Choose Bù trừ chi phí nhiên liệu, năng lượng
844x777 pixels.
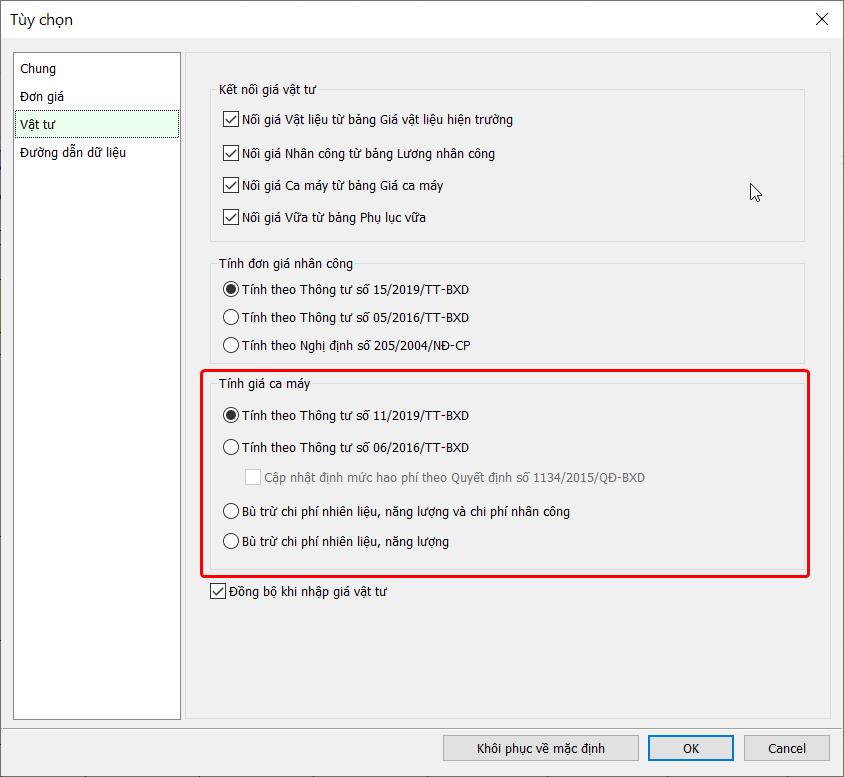232,542
